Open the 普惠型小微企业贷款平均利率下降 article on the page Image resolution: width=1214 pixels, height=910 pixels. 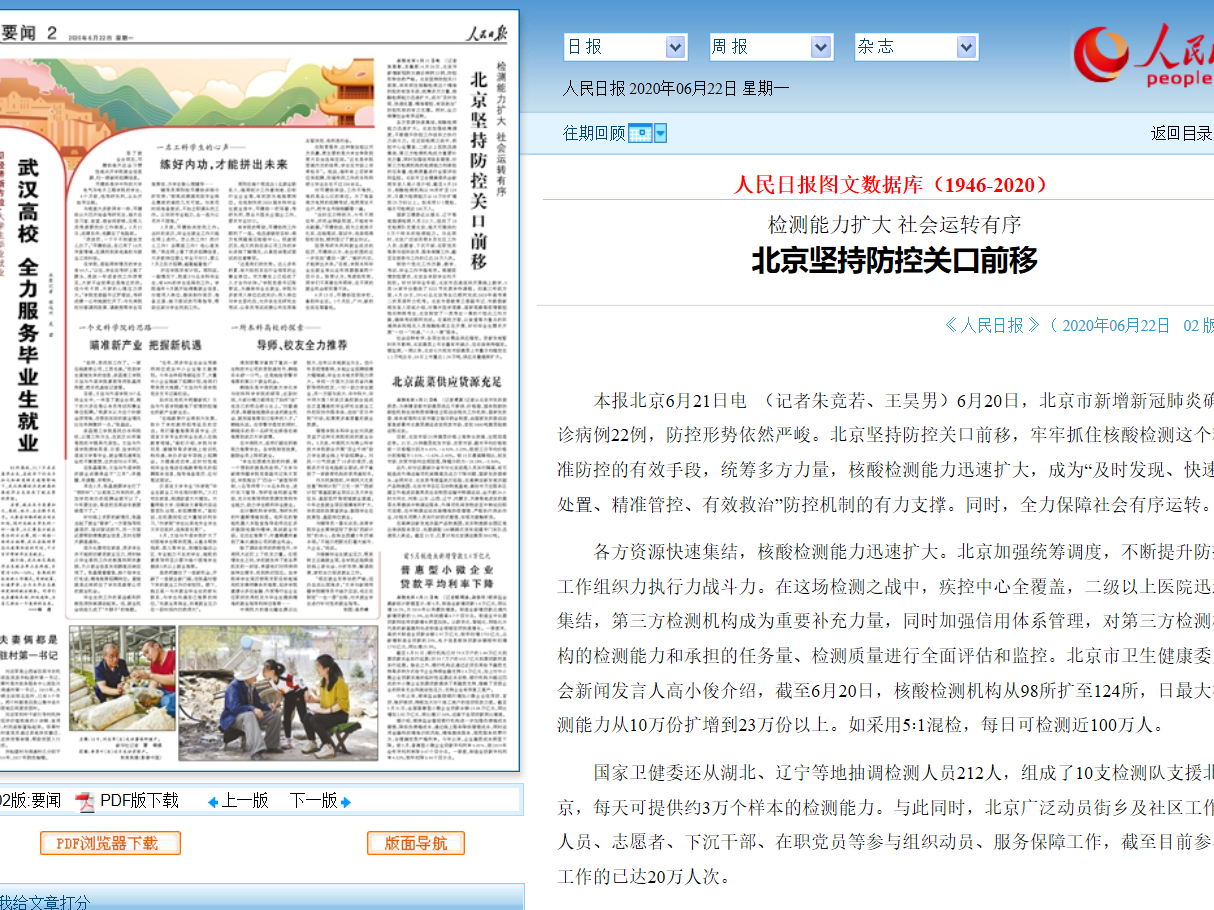pos(446,574)
